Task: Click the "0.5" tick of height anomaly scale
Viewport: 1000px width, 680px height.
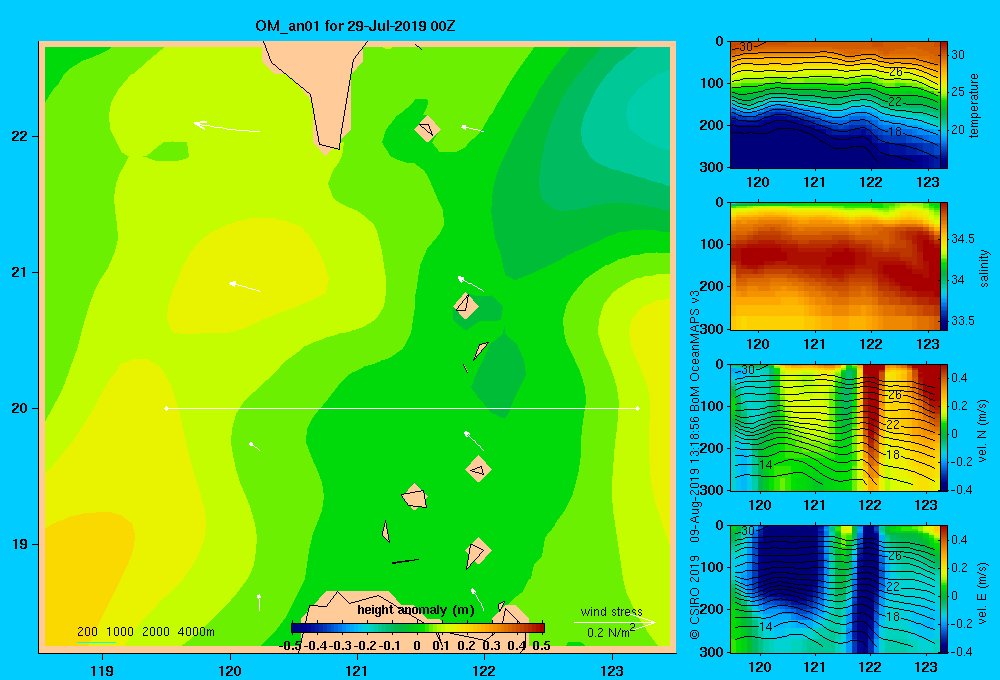Action: pyautogui.click(x=541, y=646)
